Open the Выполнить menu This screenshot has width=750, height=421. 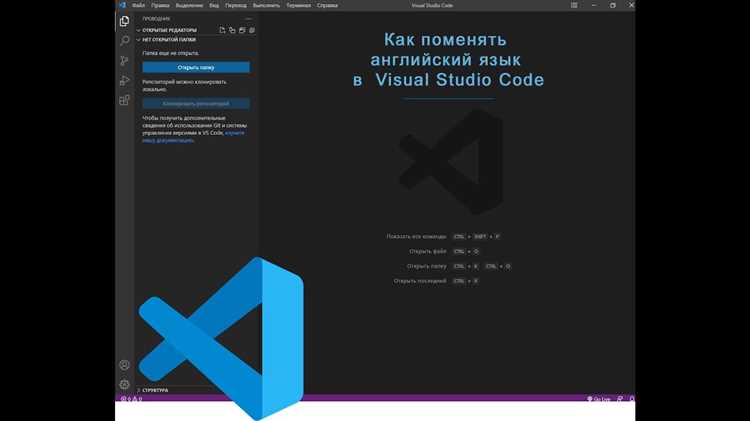266,5
